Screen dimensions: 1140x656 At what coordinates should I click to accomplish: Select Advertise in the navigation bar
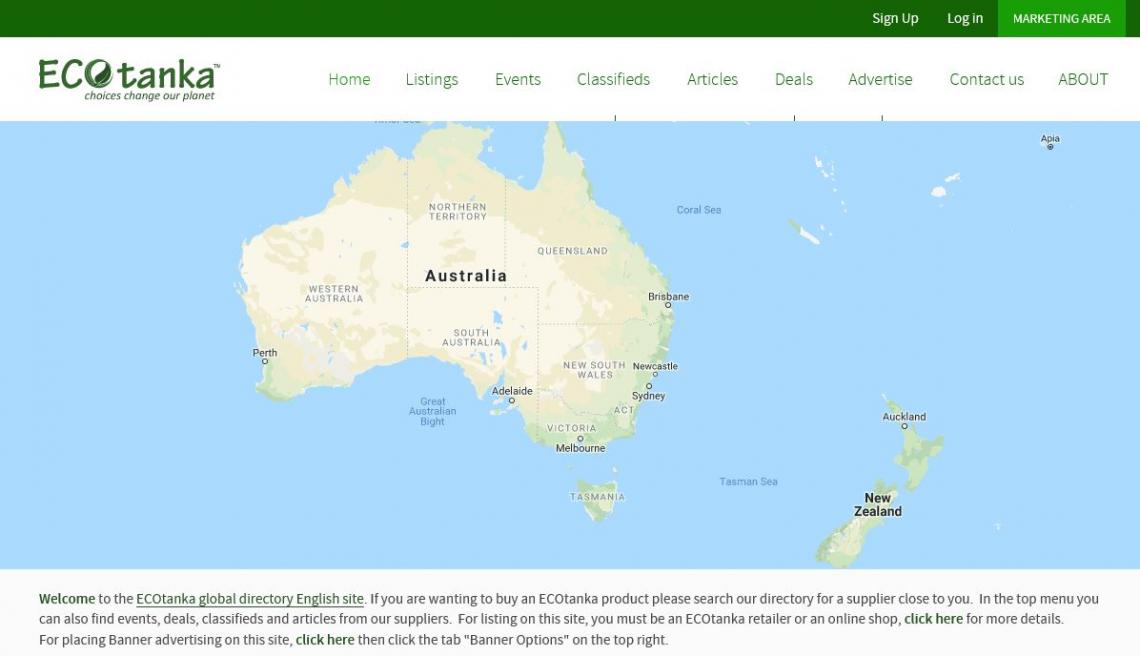tap(880, 79)
